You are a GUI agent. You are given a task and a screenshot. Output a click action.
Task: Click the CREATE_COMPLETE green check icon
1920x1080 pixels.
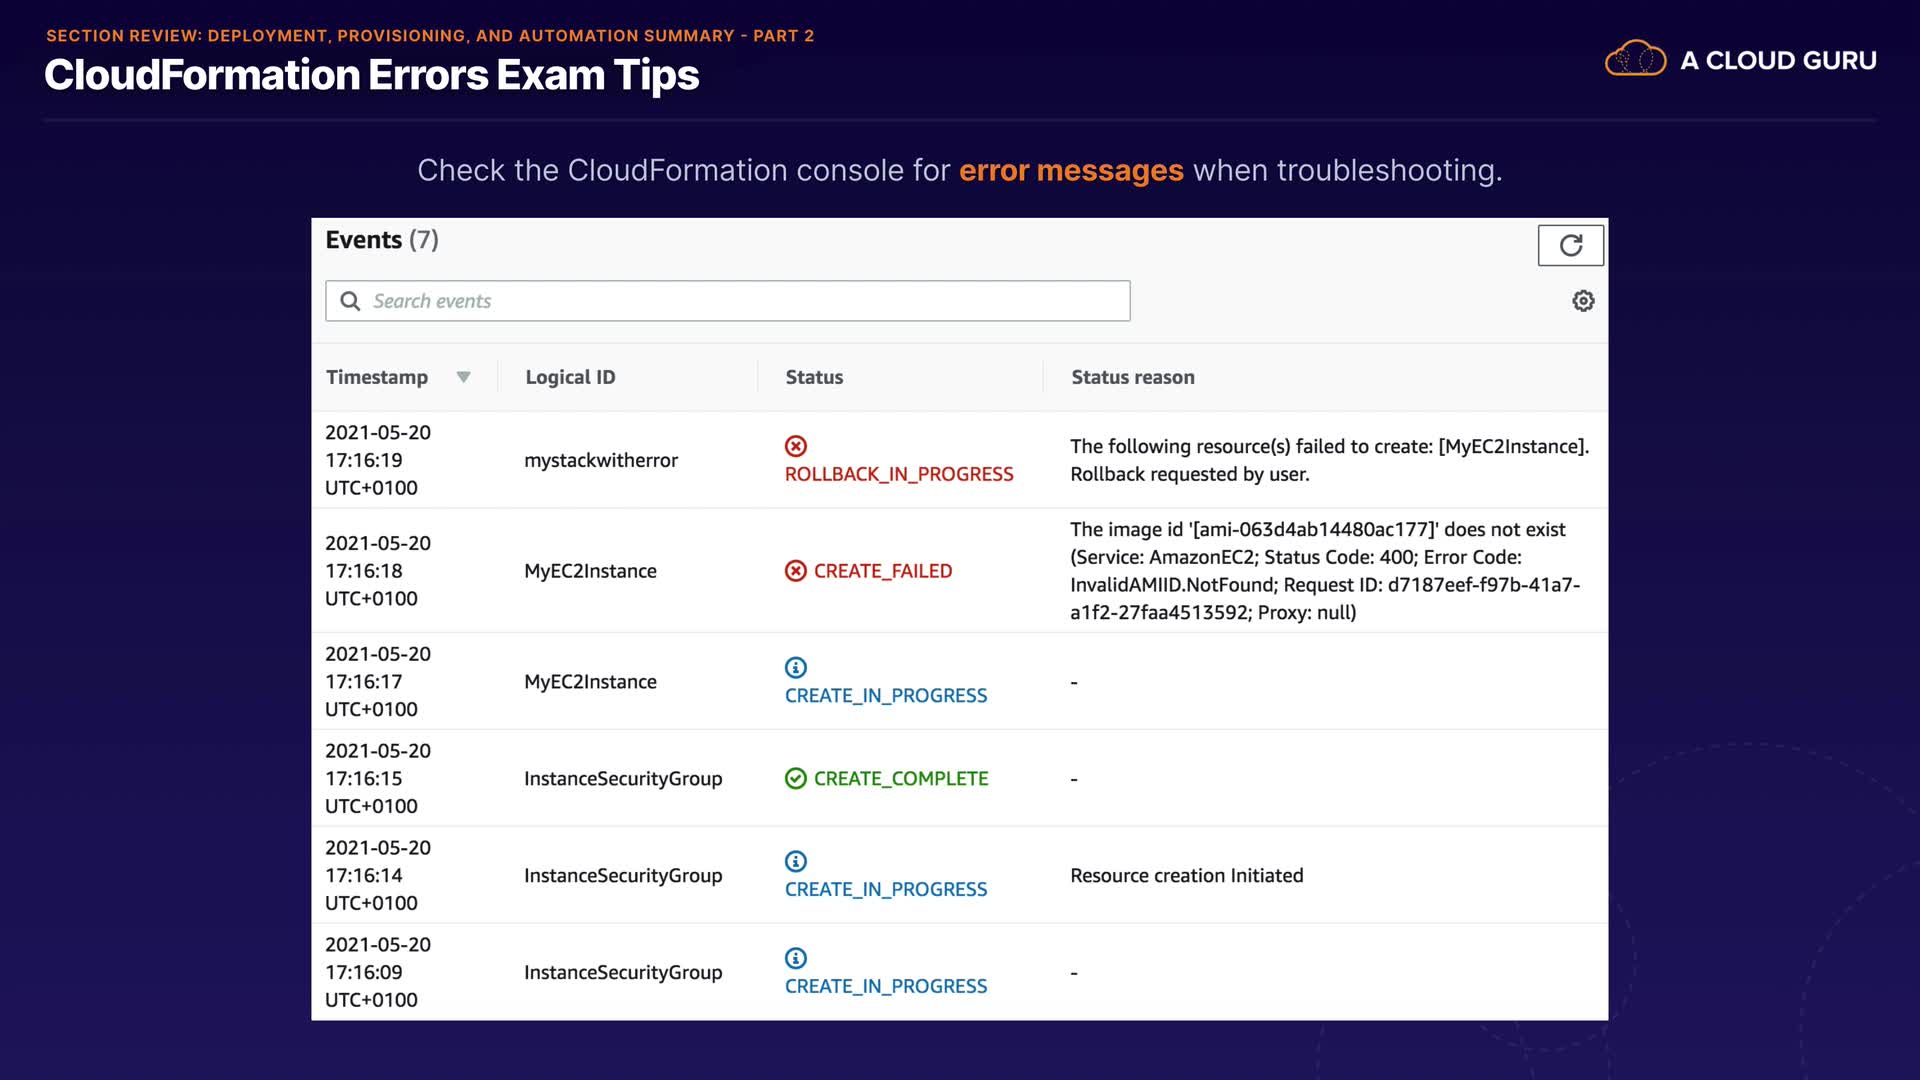(796, 778)
